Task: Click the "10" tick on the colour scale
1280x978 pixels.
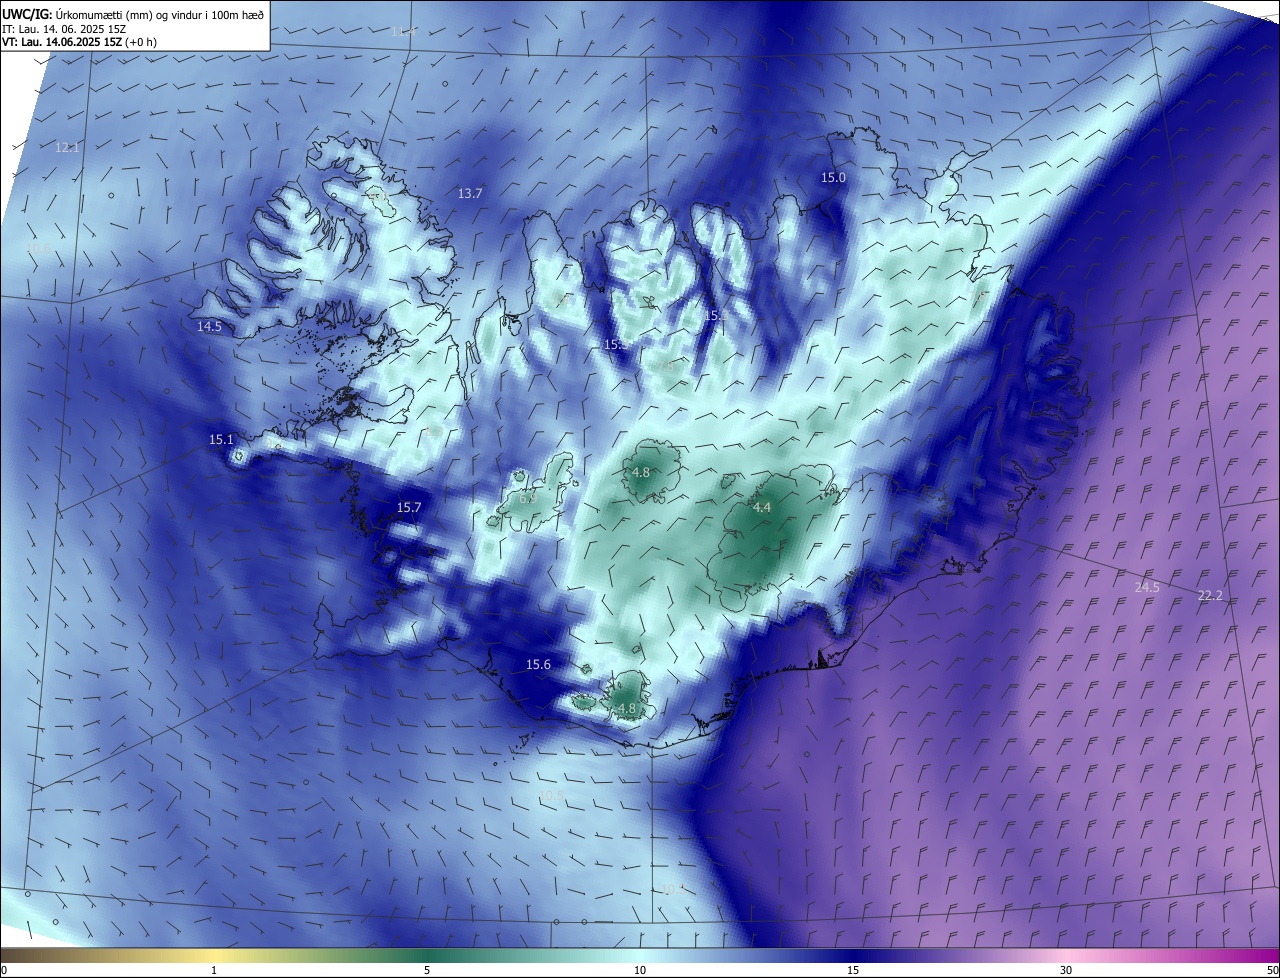Action: pos(640,970)
